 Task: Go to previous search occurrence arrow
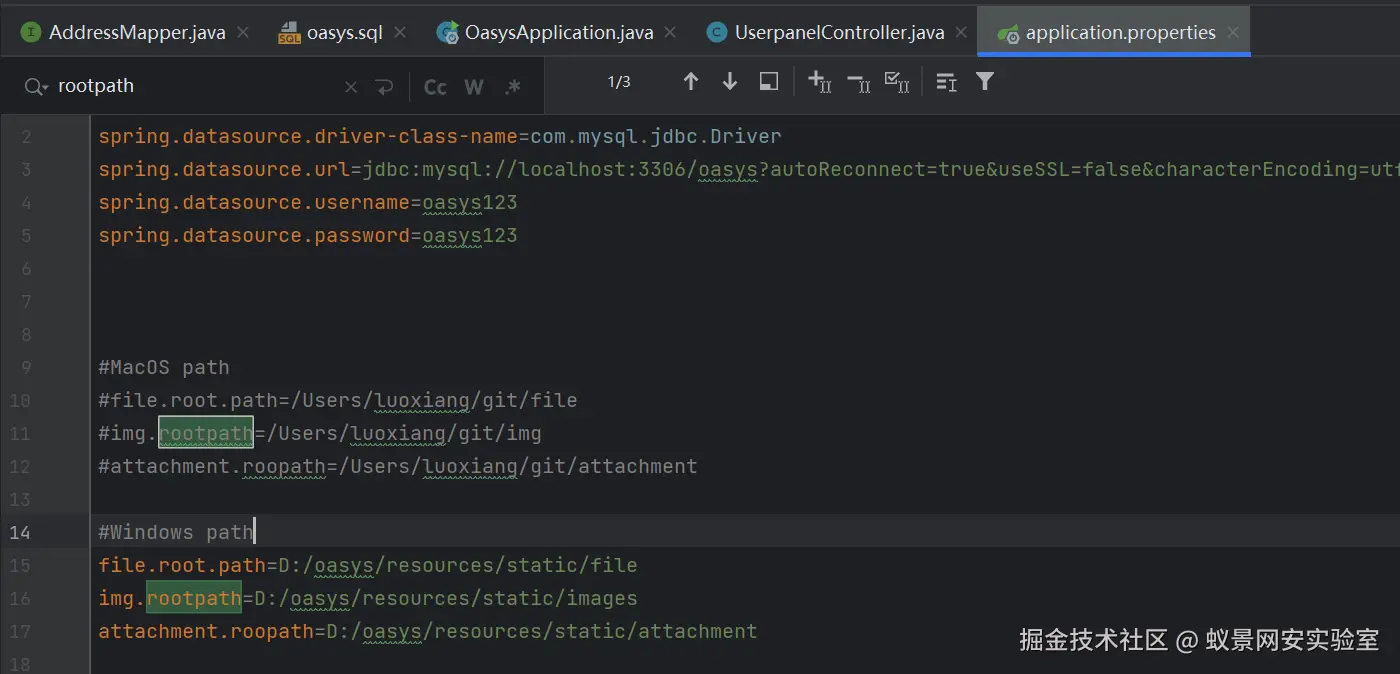[x=690, y=82]
